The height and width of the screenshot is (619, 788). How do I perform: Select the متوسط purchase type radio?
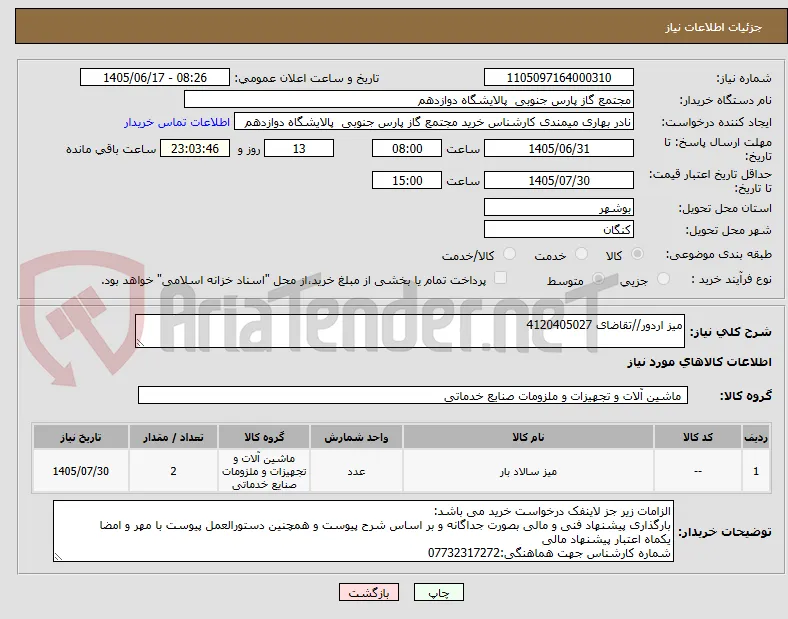(598, 278)
